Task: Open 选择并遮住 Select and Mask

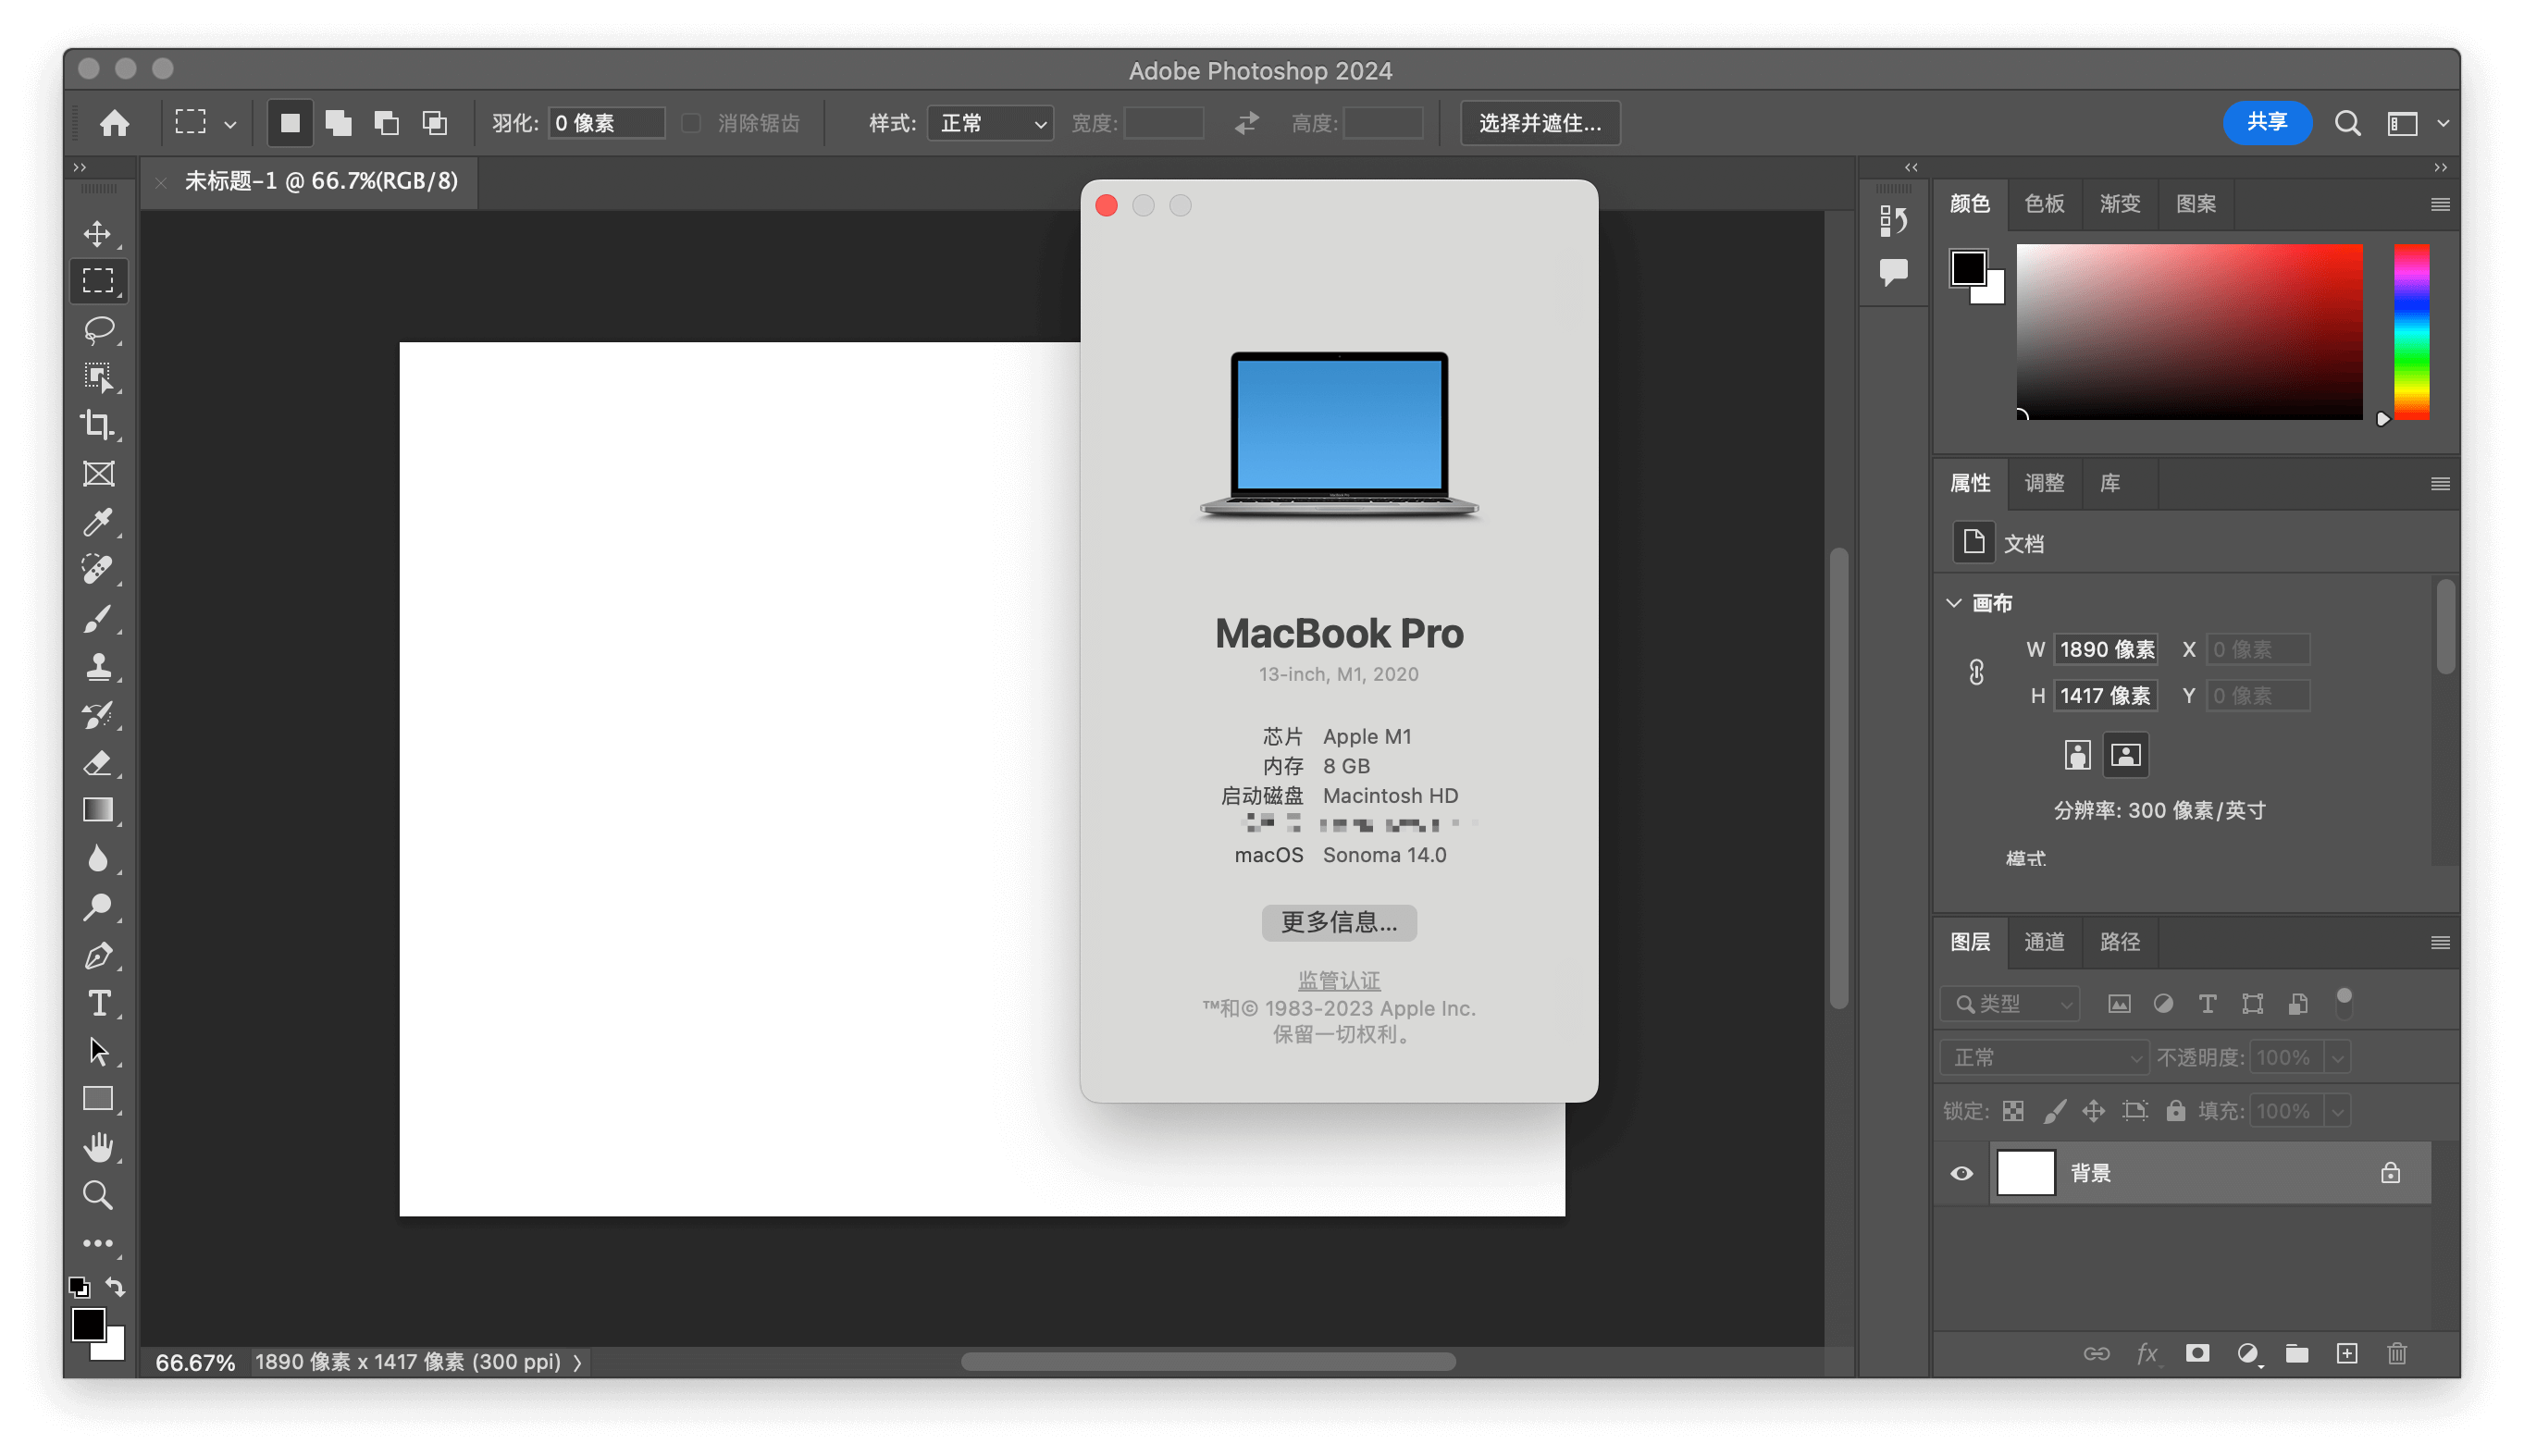Action: 1543,123
